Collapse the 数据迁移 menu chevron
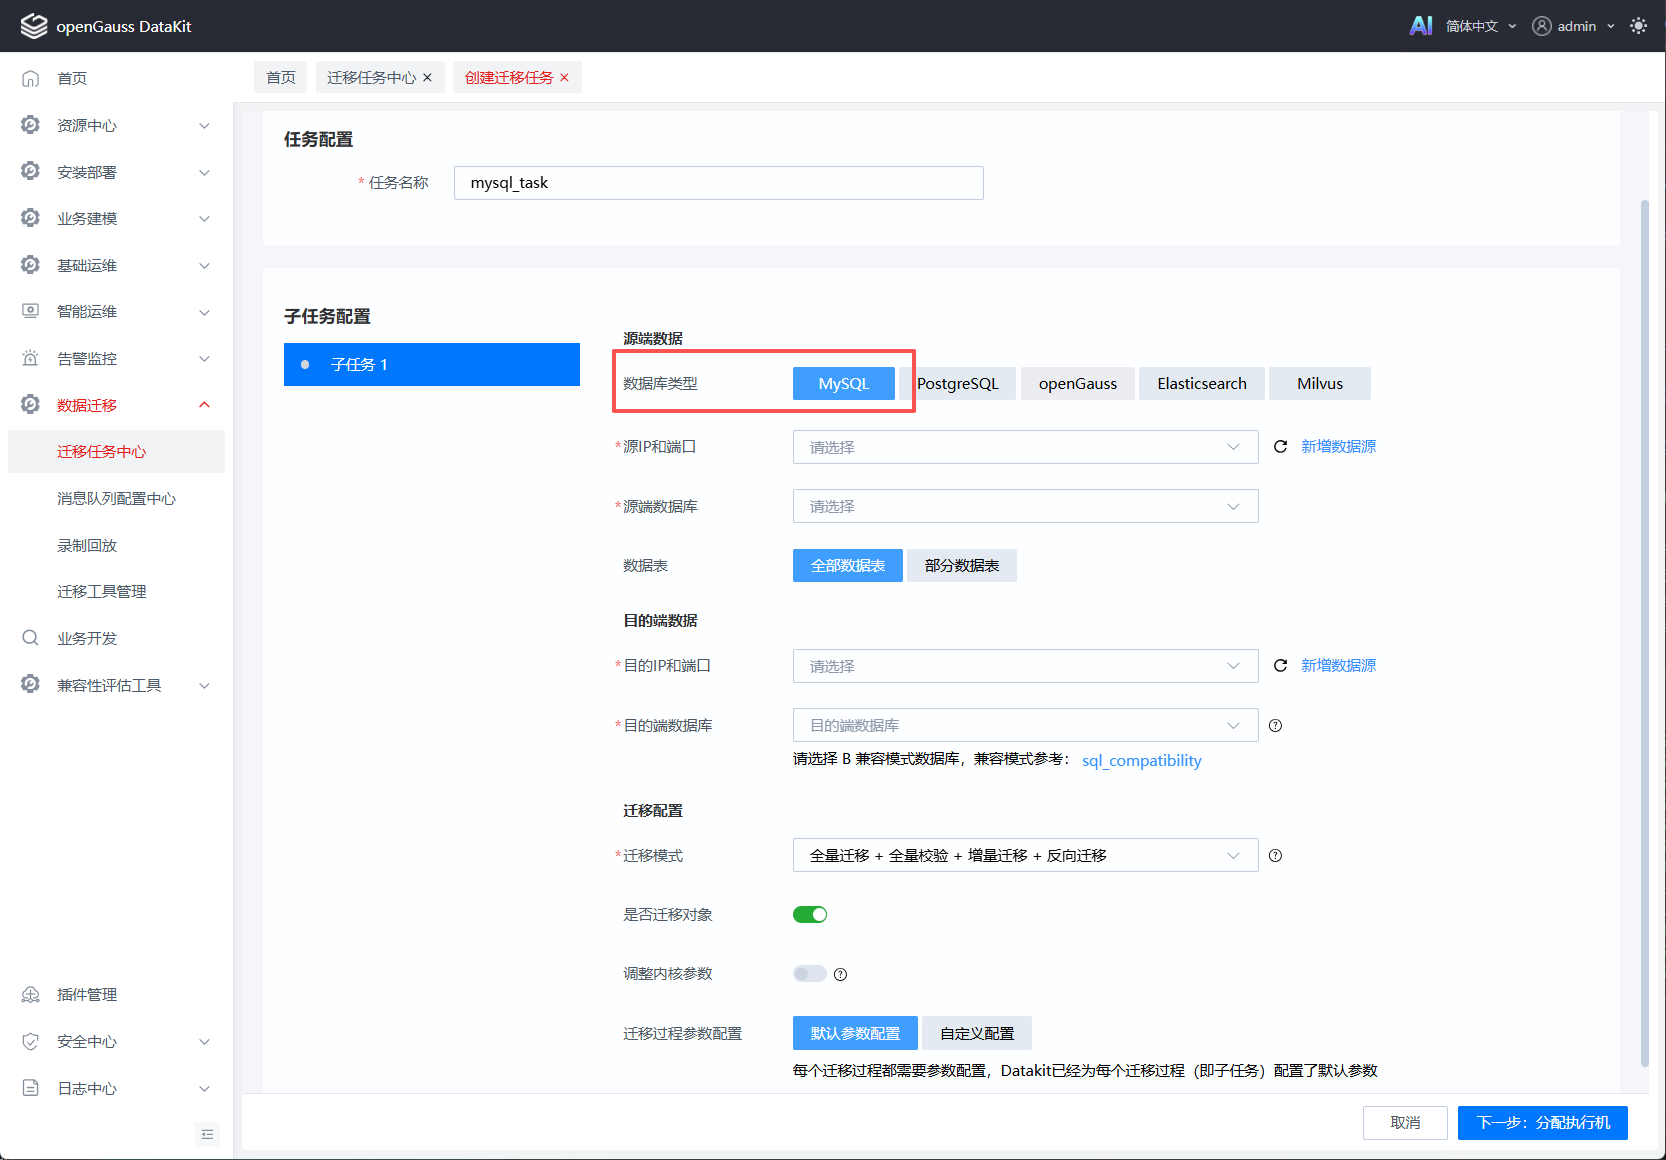This screenshot has width=1666, height=1160. 204,405
